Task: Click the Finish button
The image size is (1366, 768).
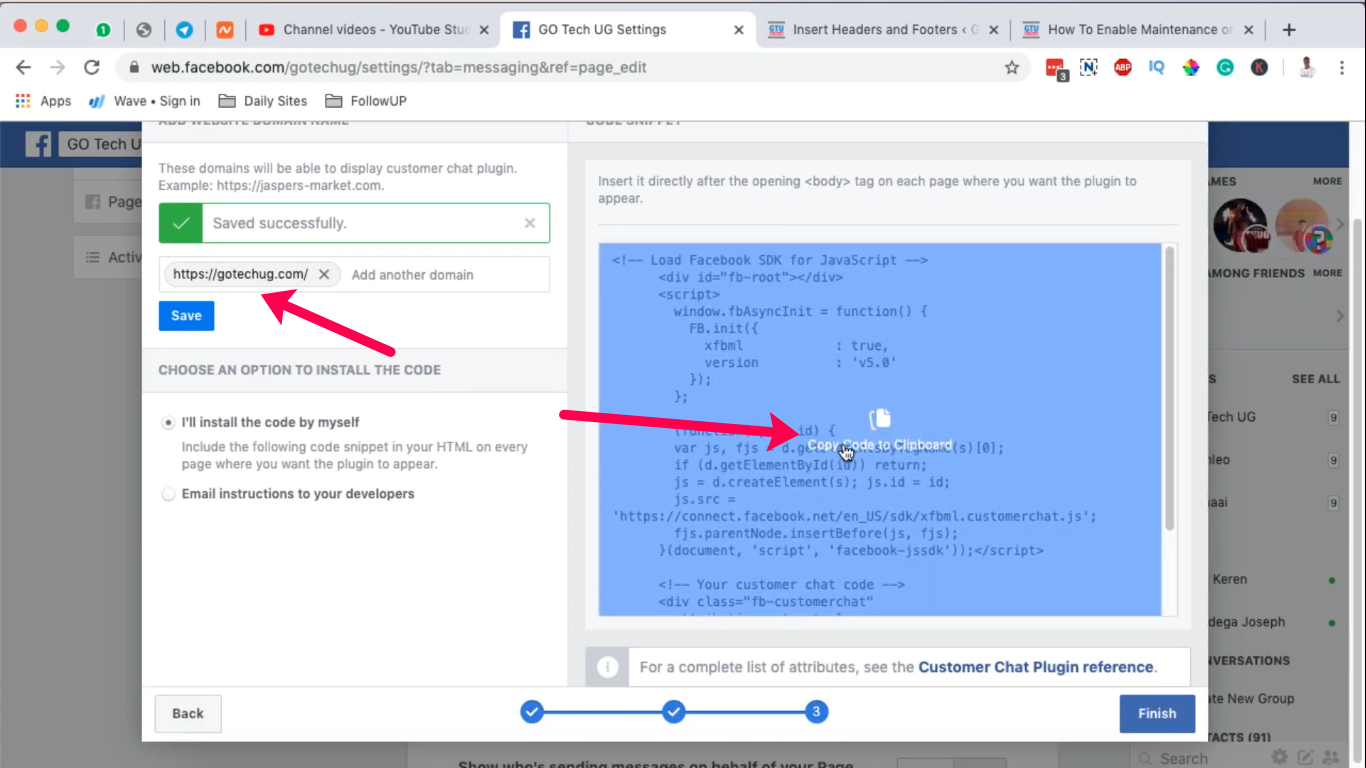Action: tap(1157, 713)
